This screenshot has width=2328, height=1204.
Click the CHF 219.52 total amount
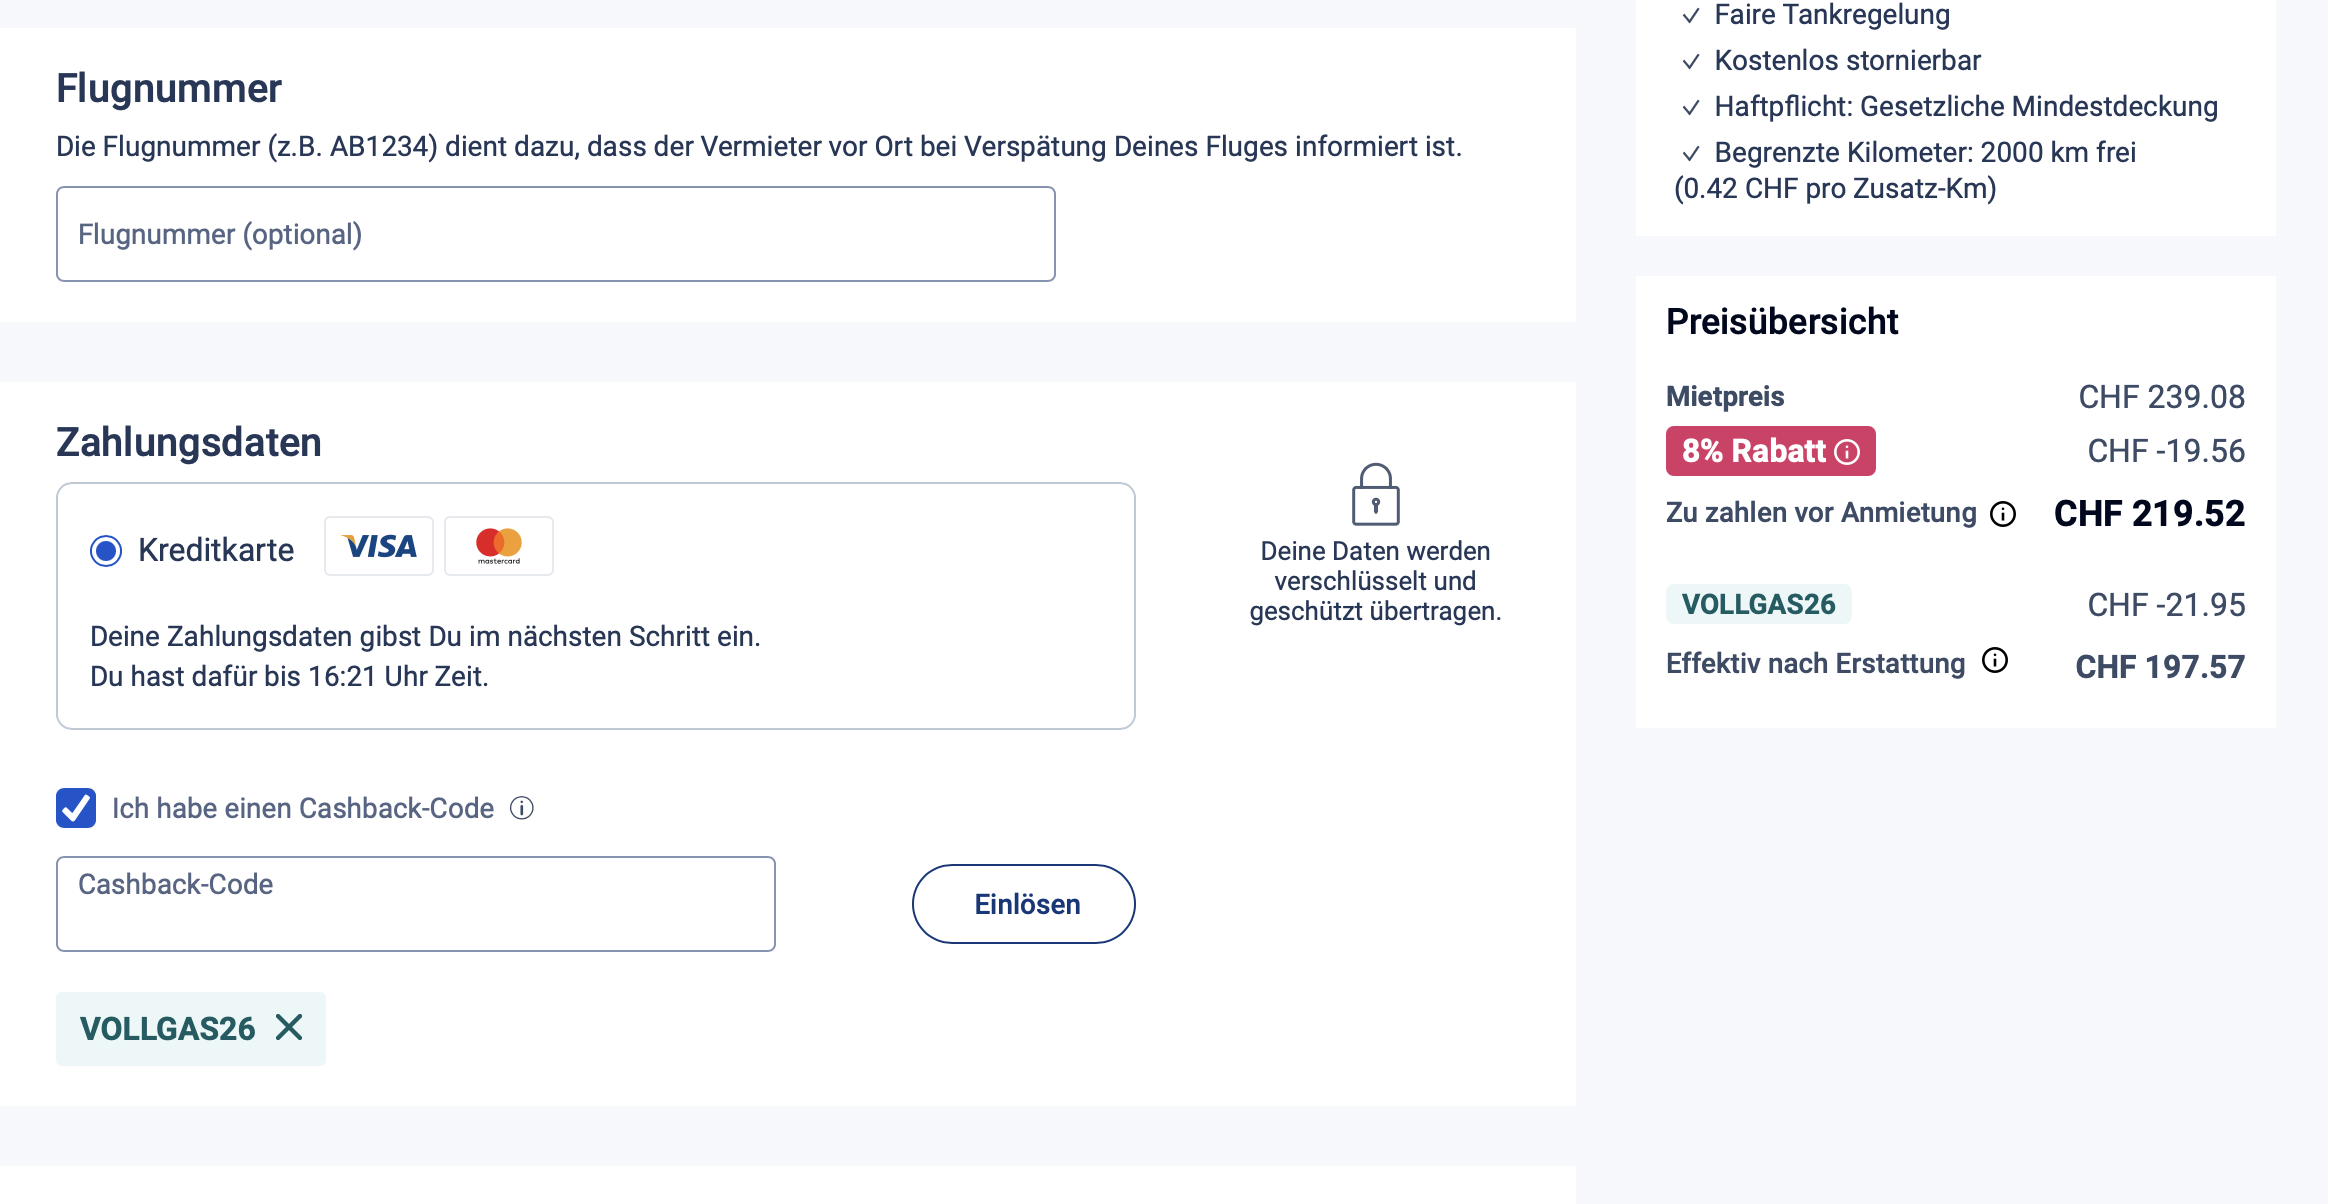[2149, 514]
